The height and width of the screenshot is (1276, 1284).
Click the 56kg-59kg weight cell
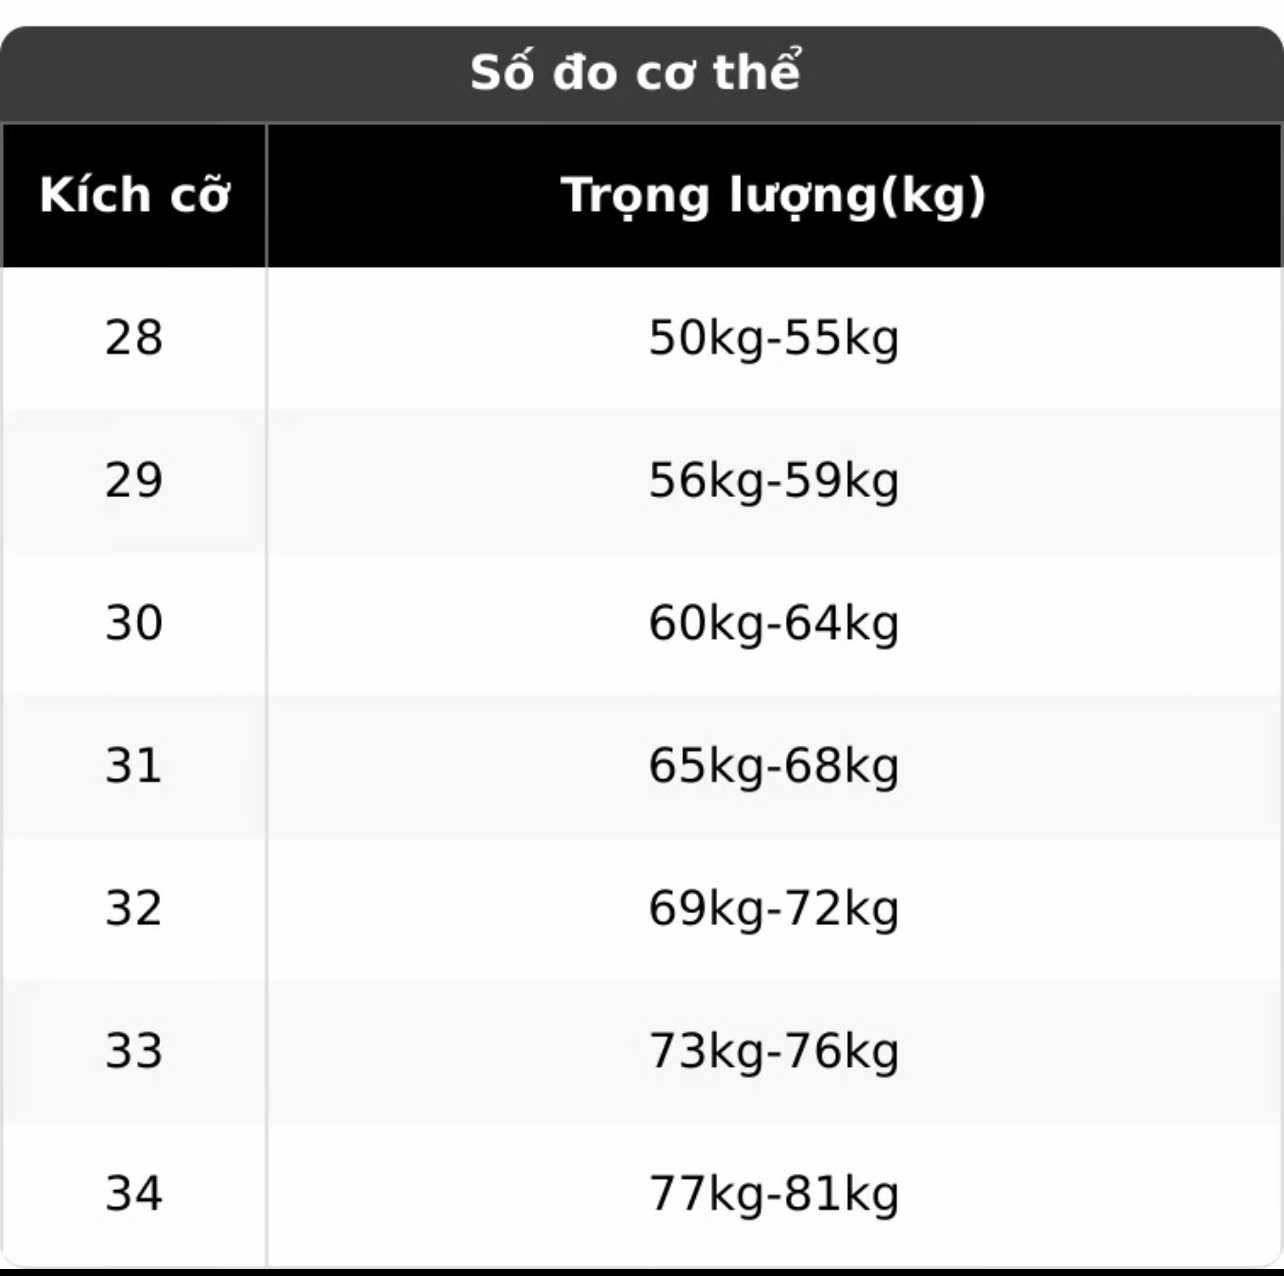point(774,481)
